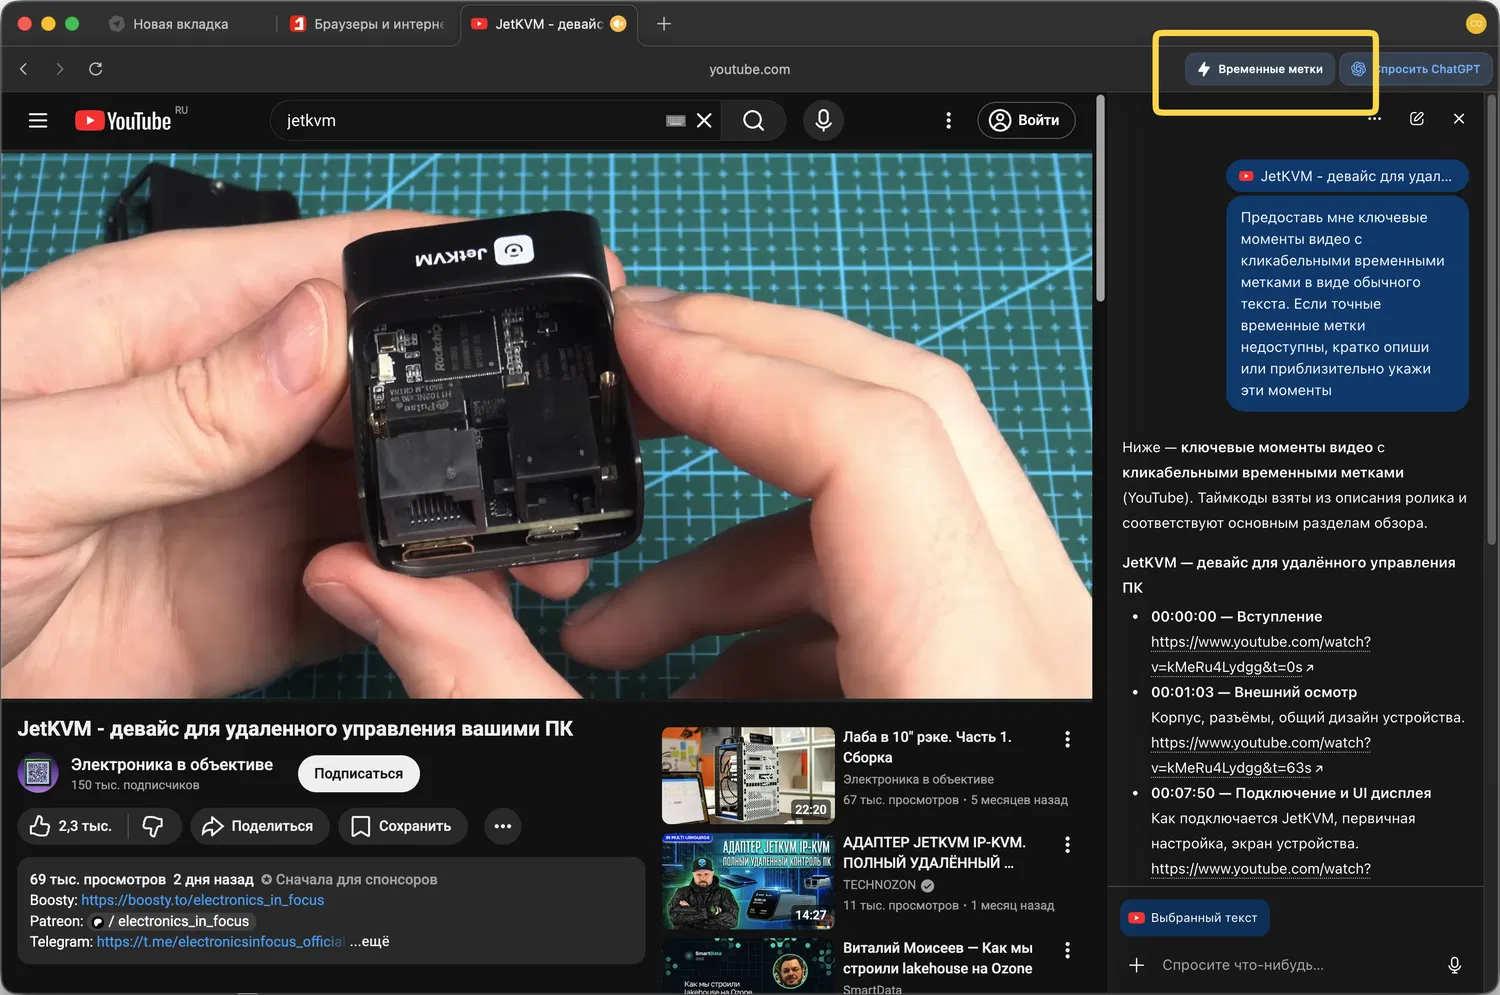Switch to the Браузеры и интерне tab

[x=368, y=24]
